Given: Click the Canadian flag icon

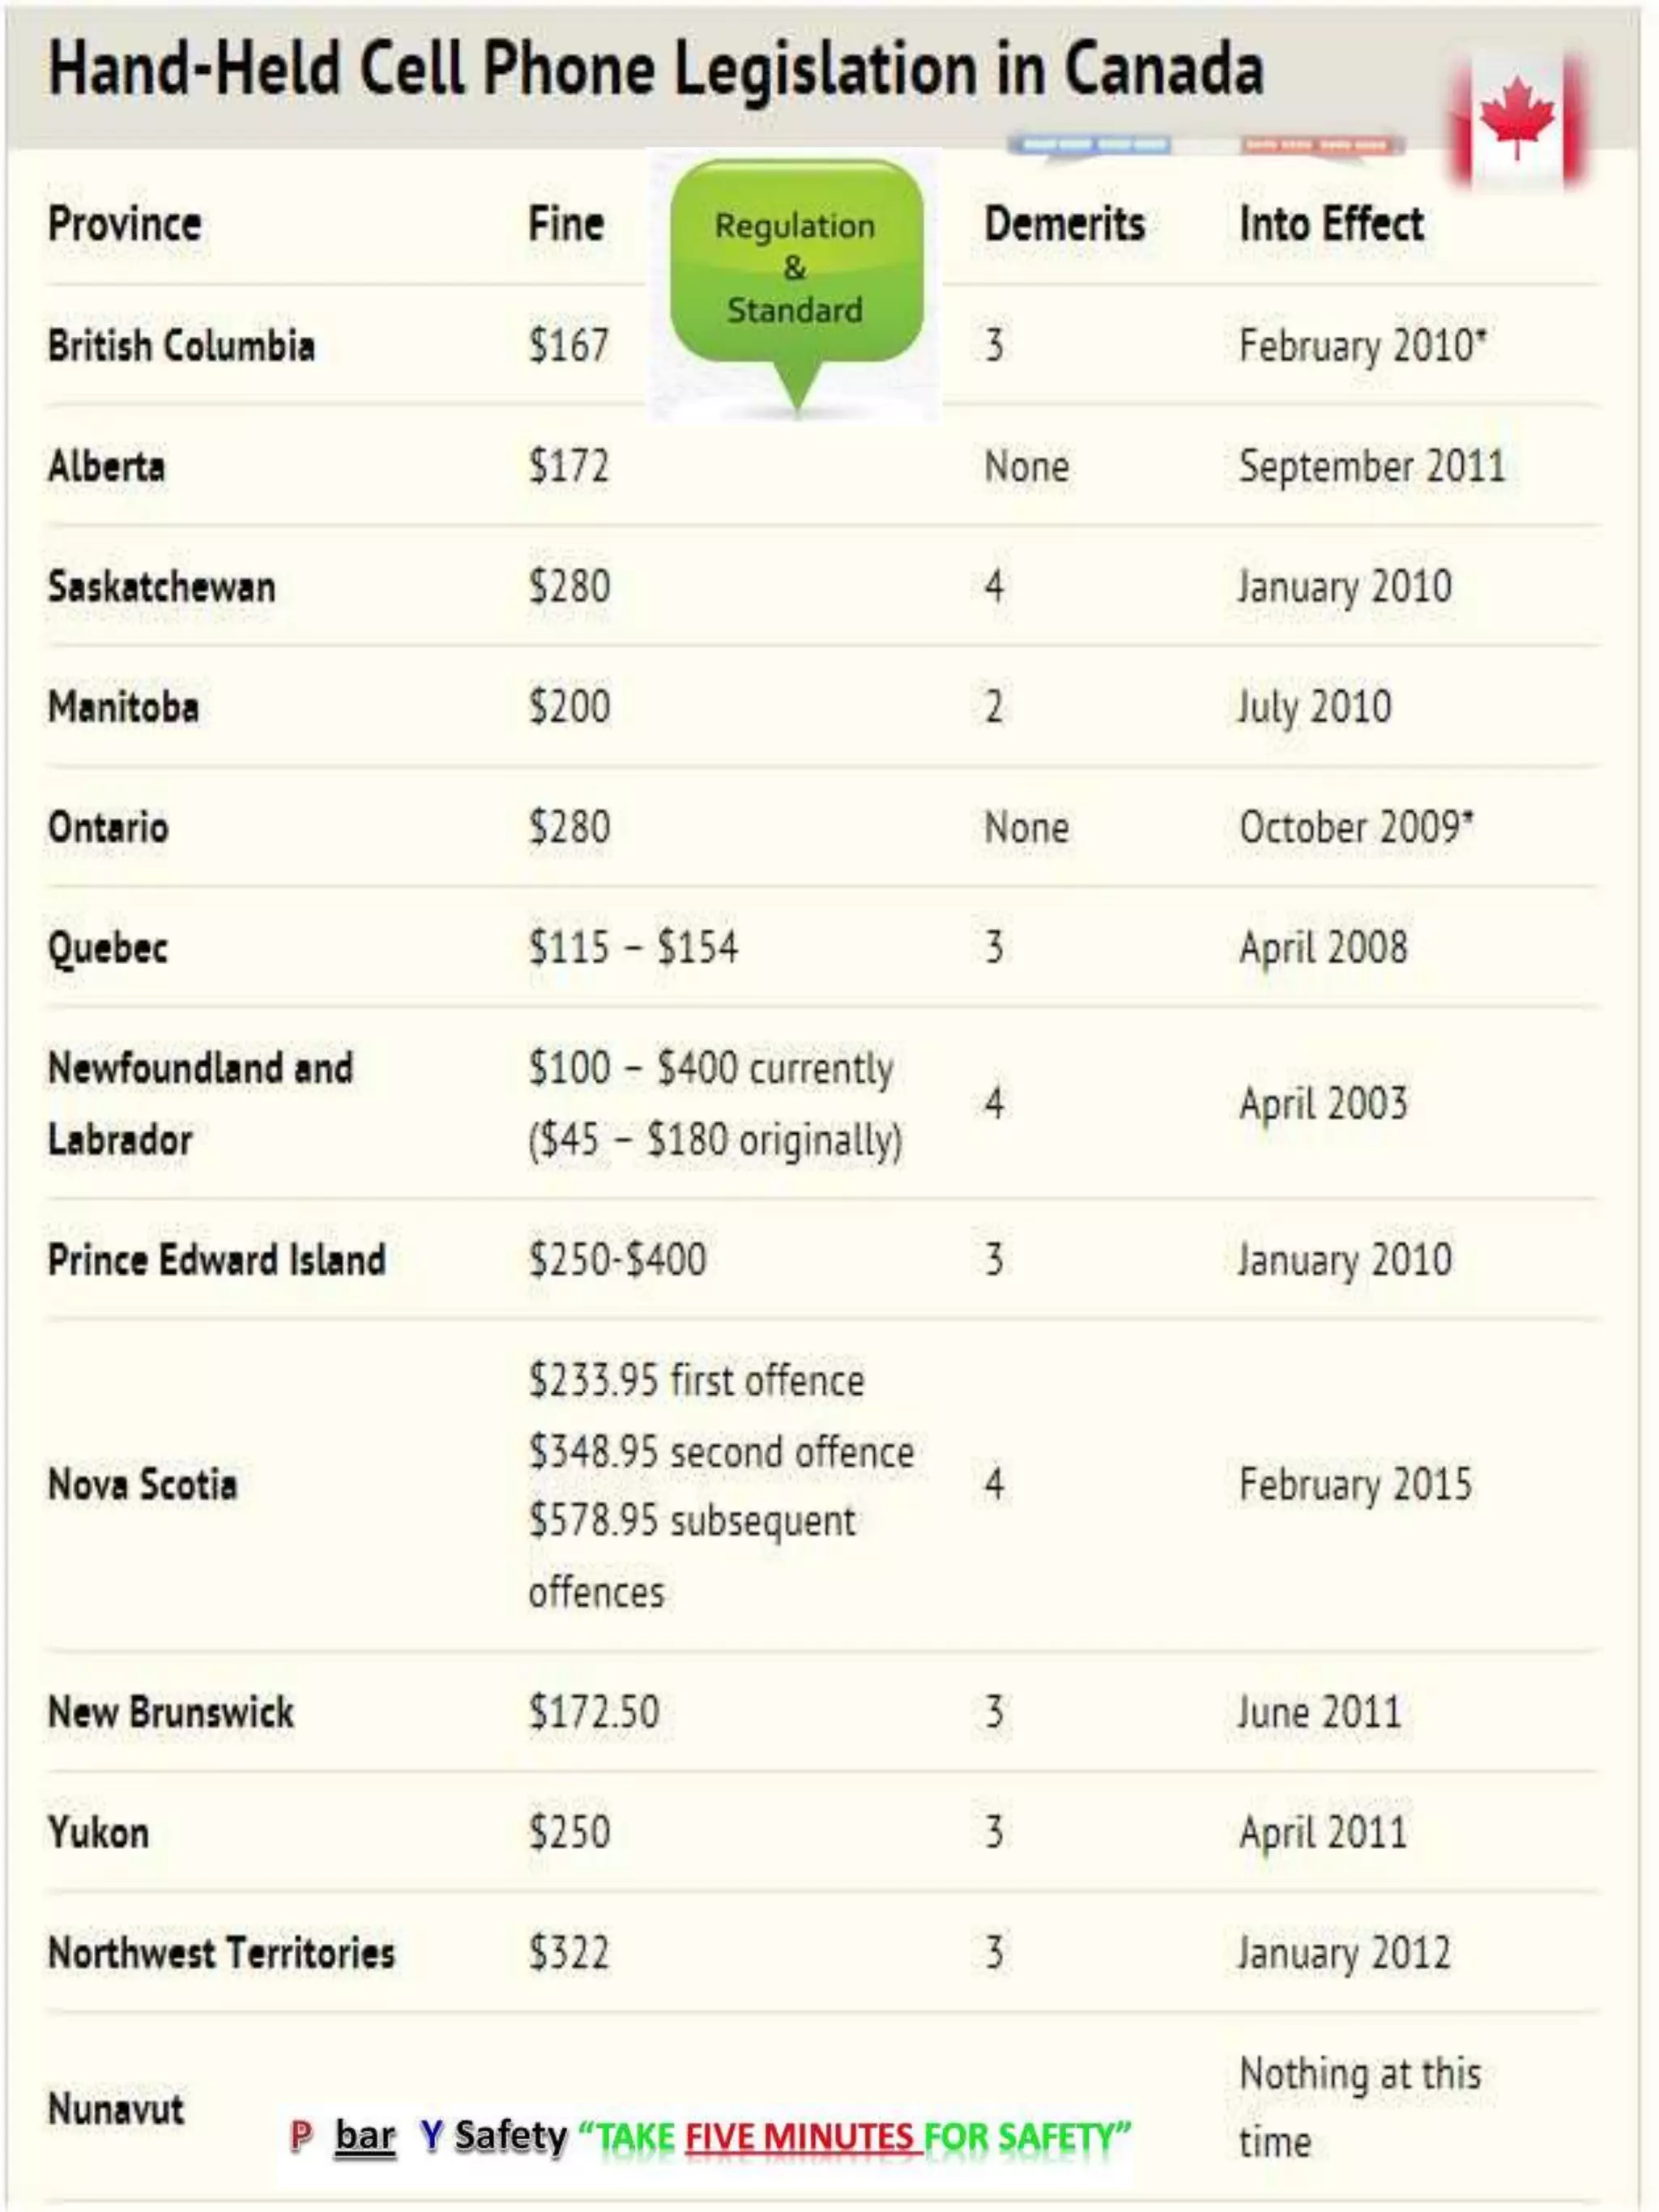Looking at the screenshot, I should (x=1519, y=122).
